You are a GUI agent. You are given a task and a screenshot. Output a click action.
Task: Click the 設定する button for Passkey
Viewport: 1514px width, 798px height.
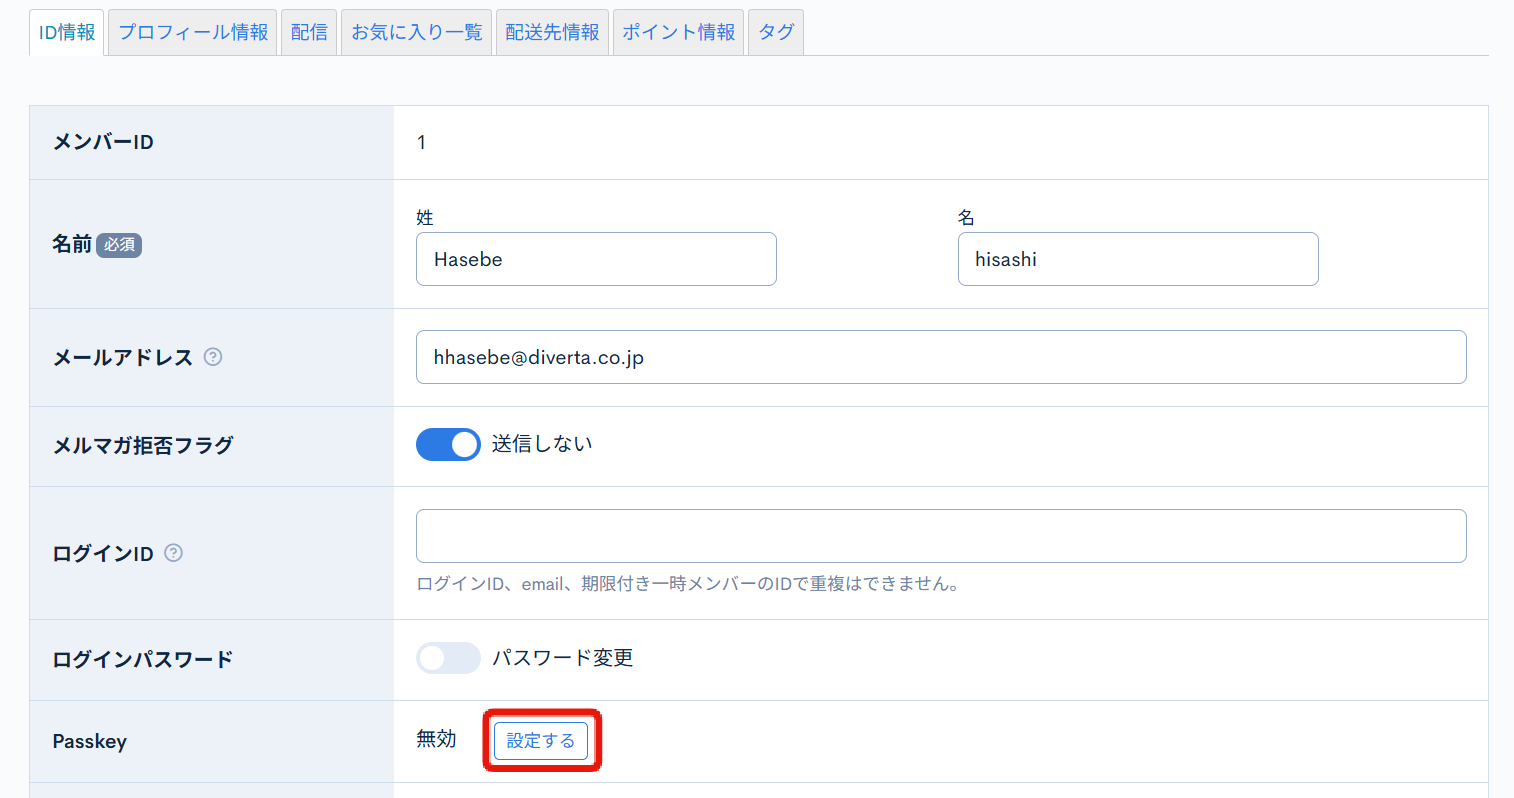(x=541, y=740)
